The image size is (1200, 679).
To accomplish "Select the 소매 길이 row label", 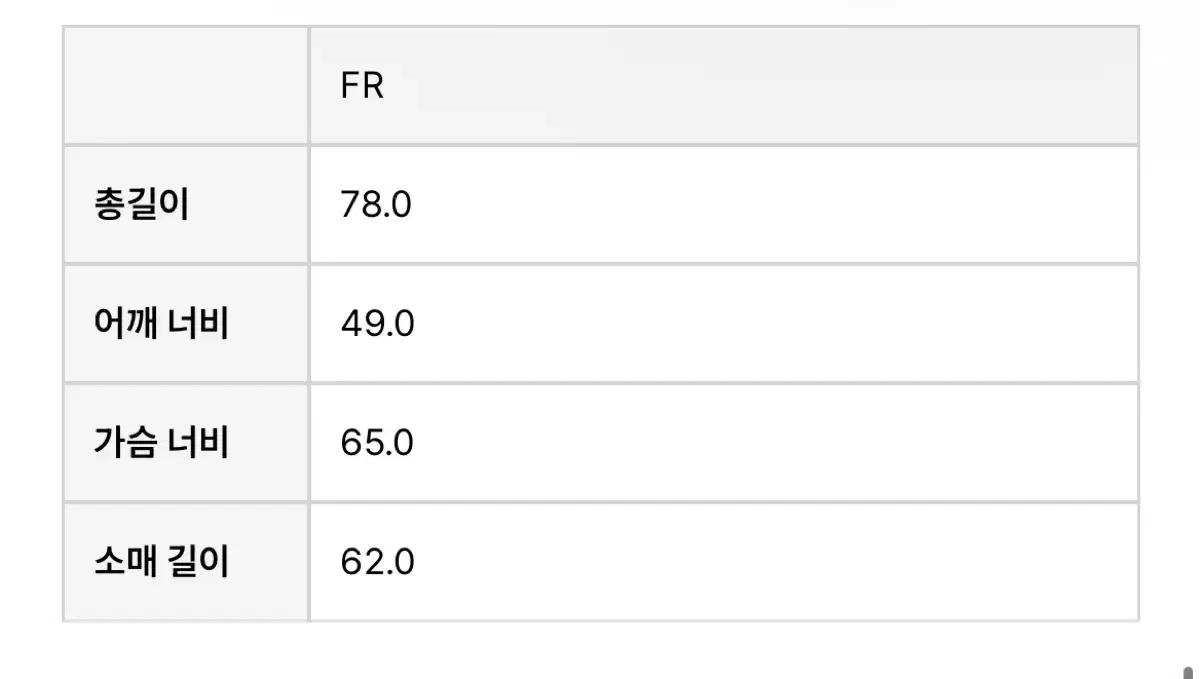I will [x=161, y=562].
